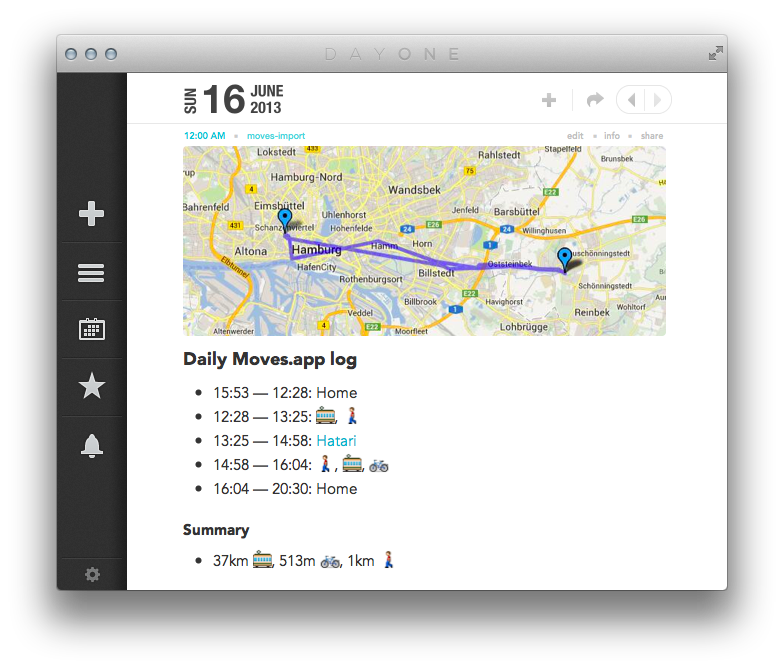Click the info link above the map
The width and height of the screenshot is (784, 669).
click(611, 136)
